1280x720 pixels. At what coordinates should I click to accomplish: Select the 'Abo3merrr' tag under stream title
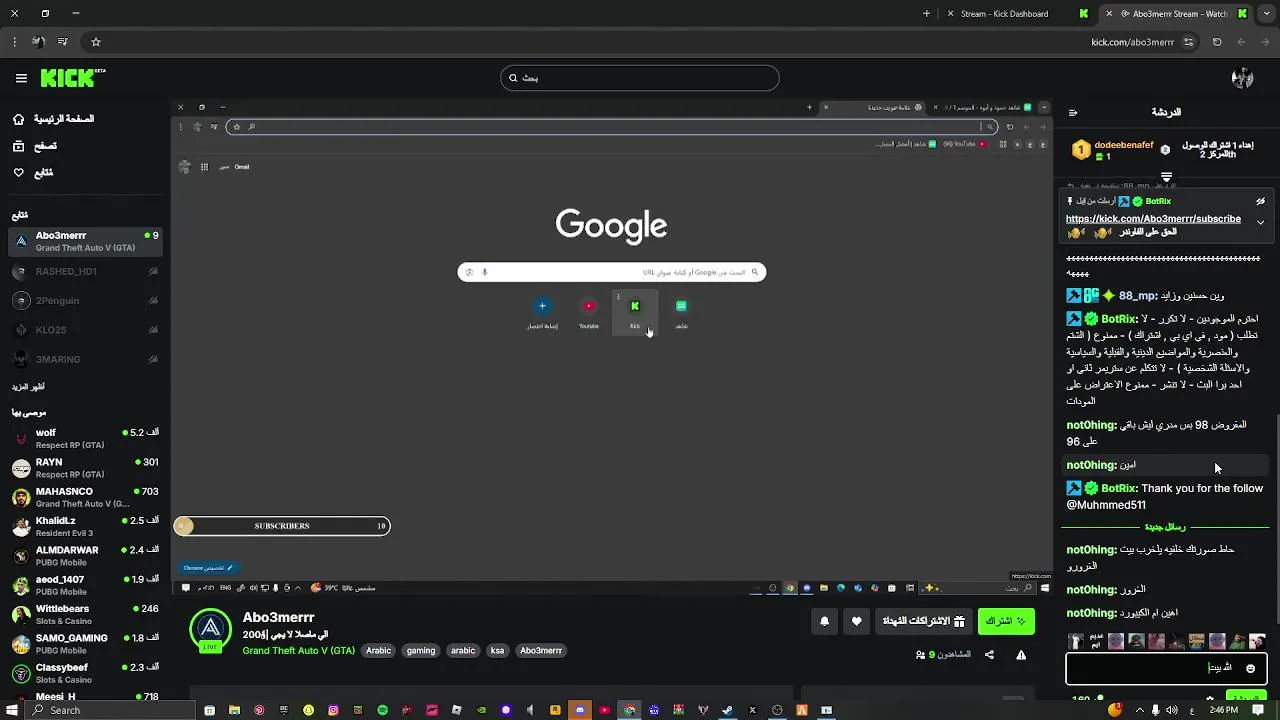[541, 650]
